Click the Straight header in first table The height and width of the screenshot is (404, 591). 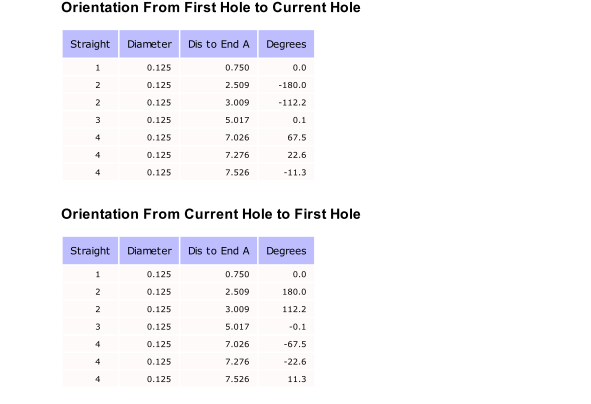[x=90, y=44]
